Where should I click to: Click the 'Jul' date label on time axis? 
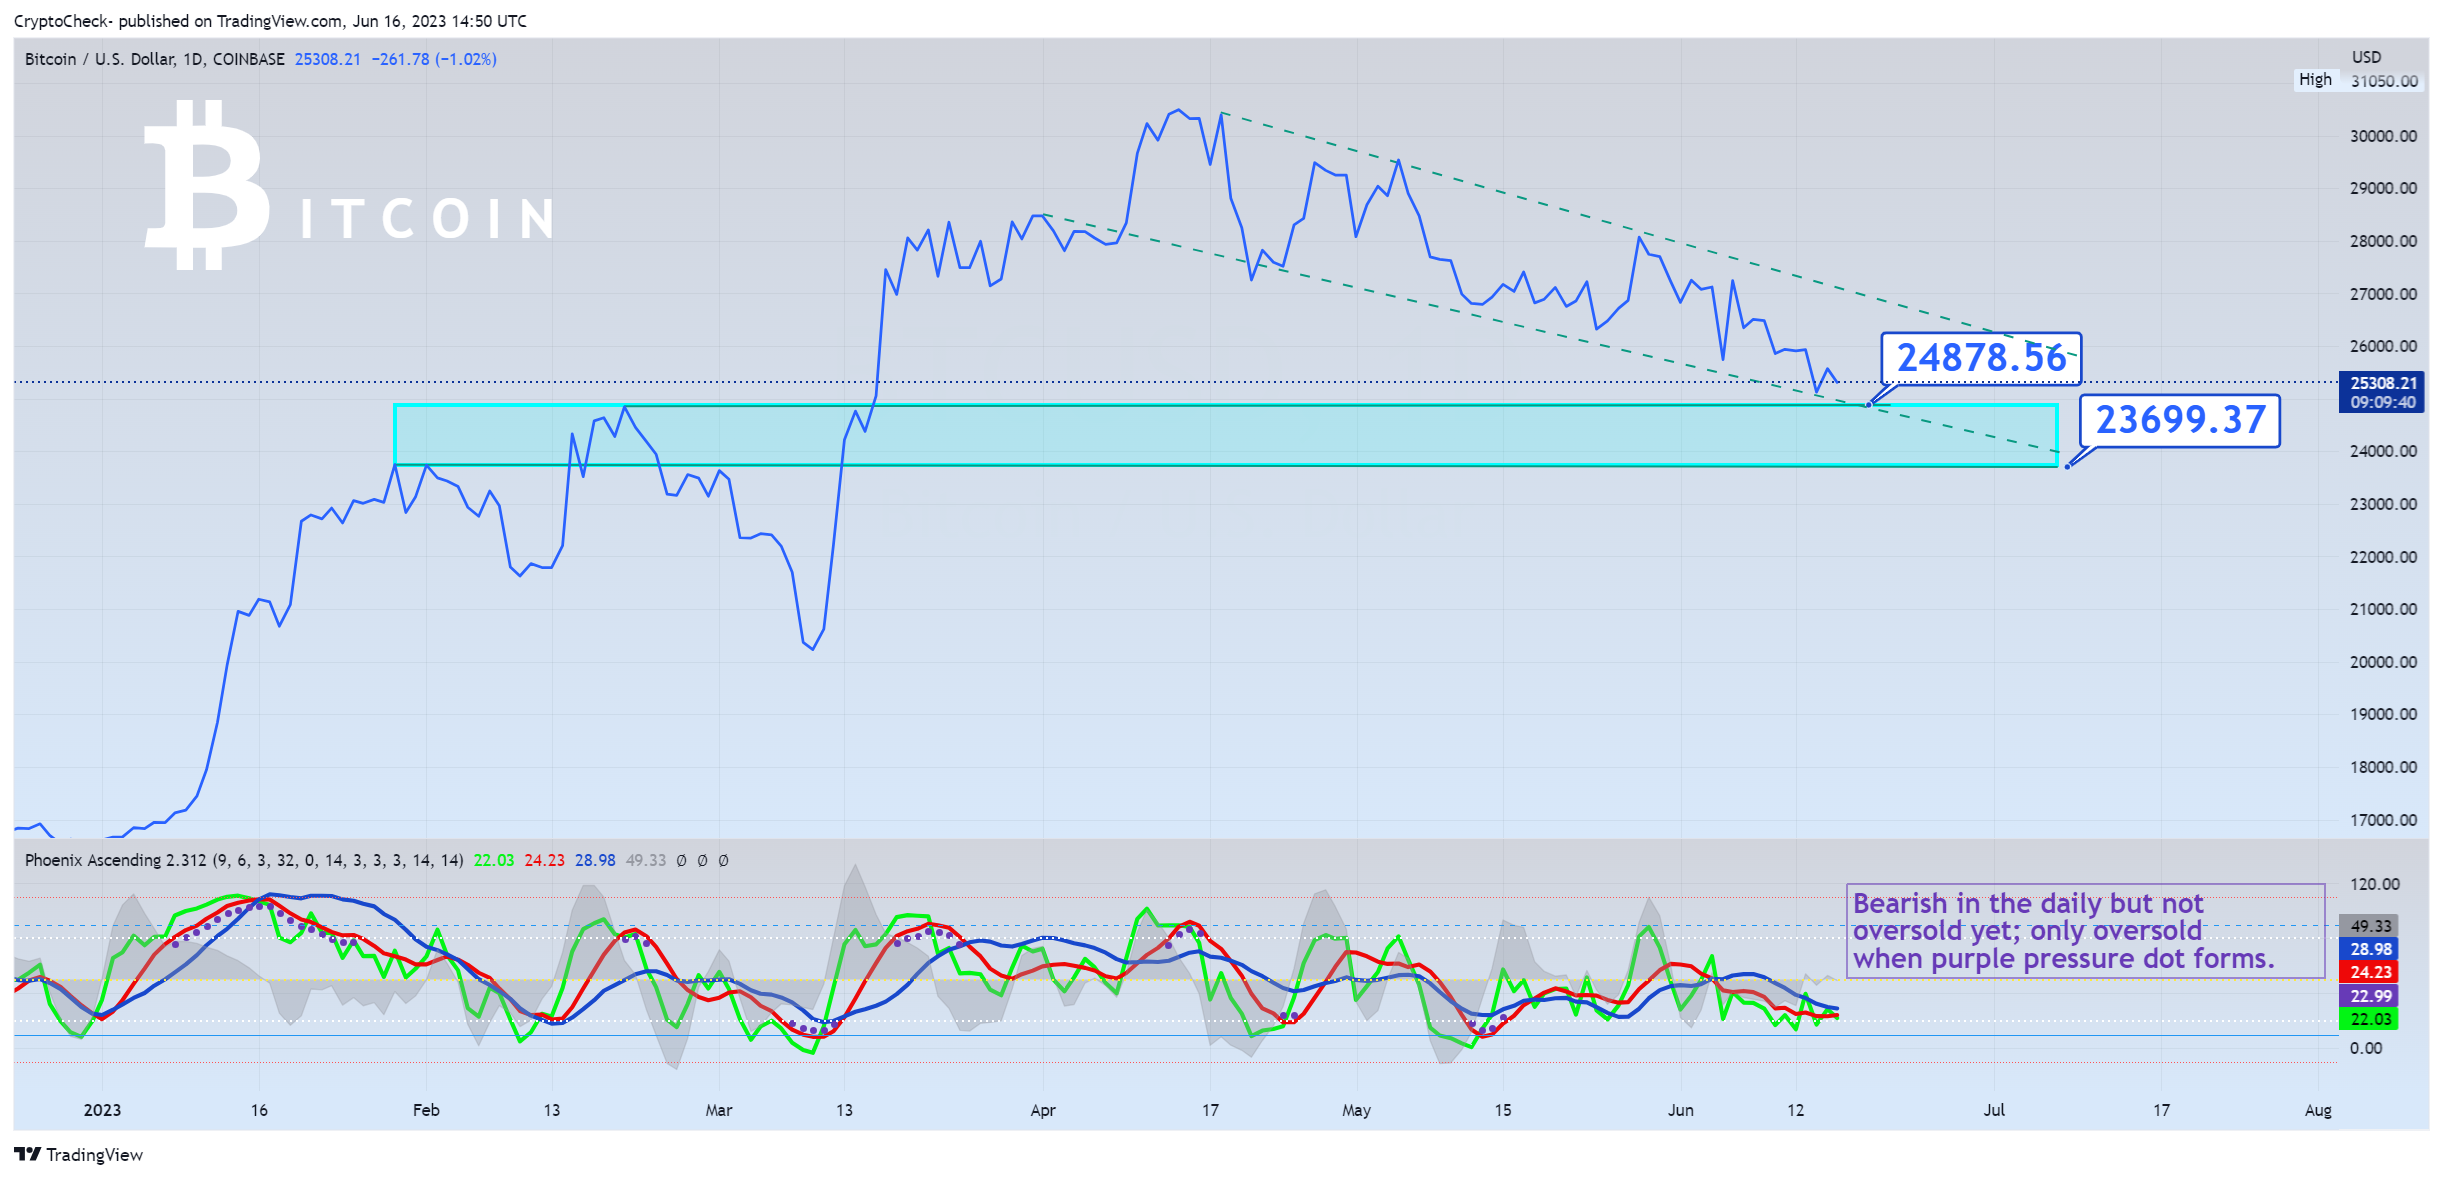[1994, 1110]
